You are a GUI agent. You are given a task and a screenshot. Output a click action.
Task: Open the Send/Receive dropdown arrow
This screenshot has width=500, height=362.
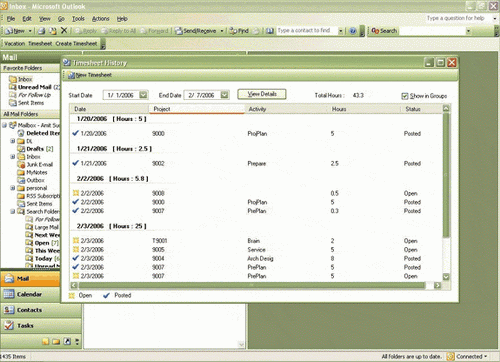pyautogui.click(x=222, y=31)
